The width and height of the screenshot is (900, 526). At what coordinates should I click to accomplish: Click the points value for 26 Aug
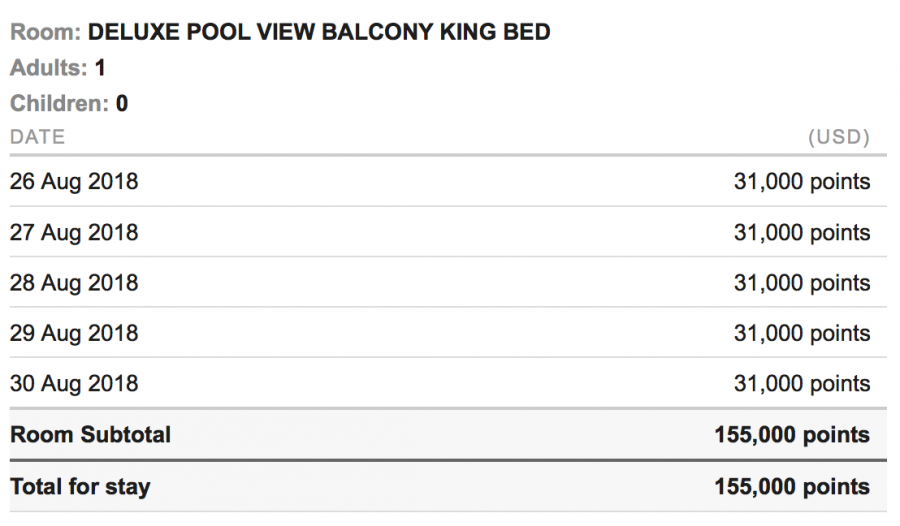801,182
